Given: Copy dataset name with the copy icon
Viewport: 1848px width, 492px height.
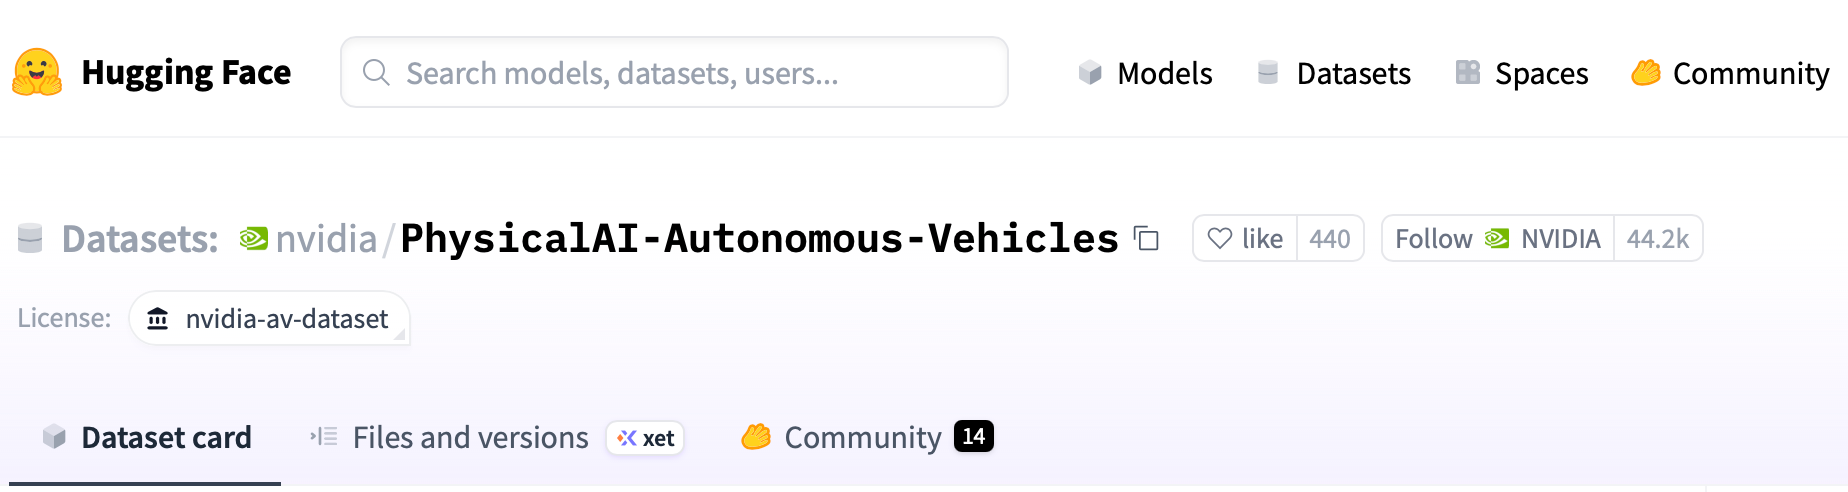Looking at the screenshot, I should 1146,239.
